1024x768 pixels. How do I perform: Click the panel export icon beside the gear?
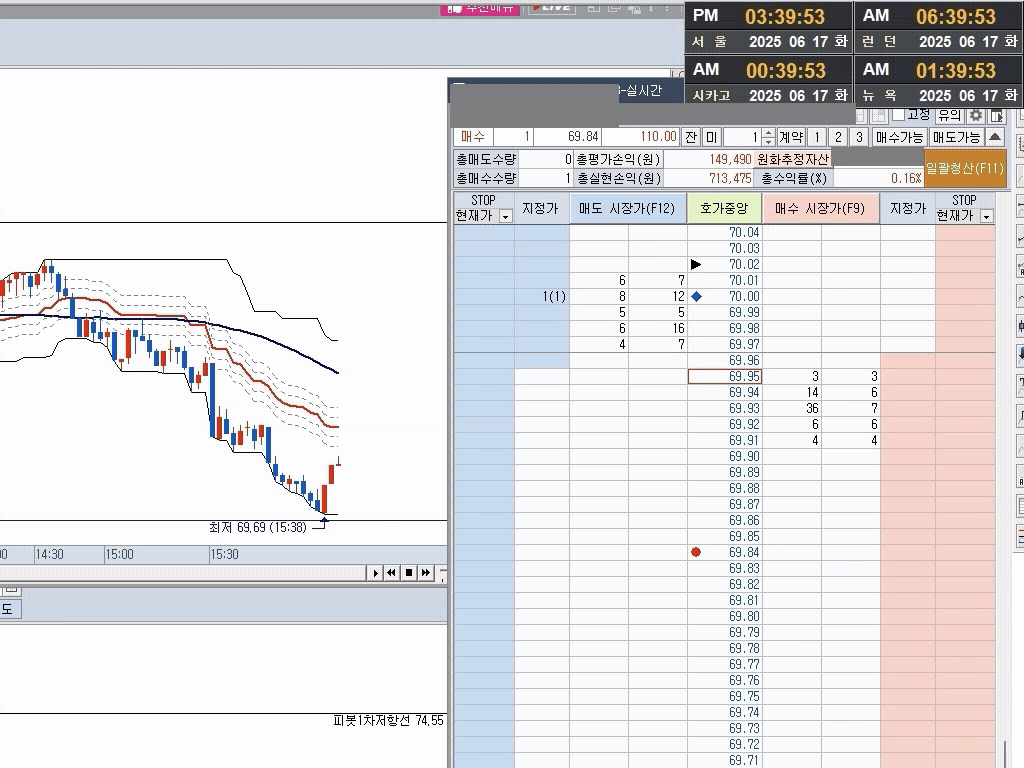click(x=996, y=116)
